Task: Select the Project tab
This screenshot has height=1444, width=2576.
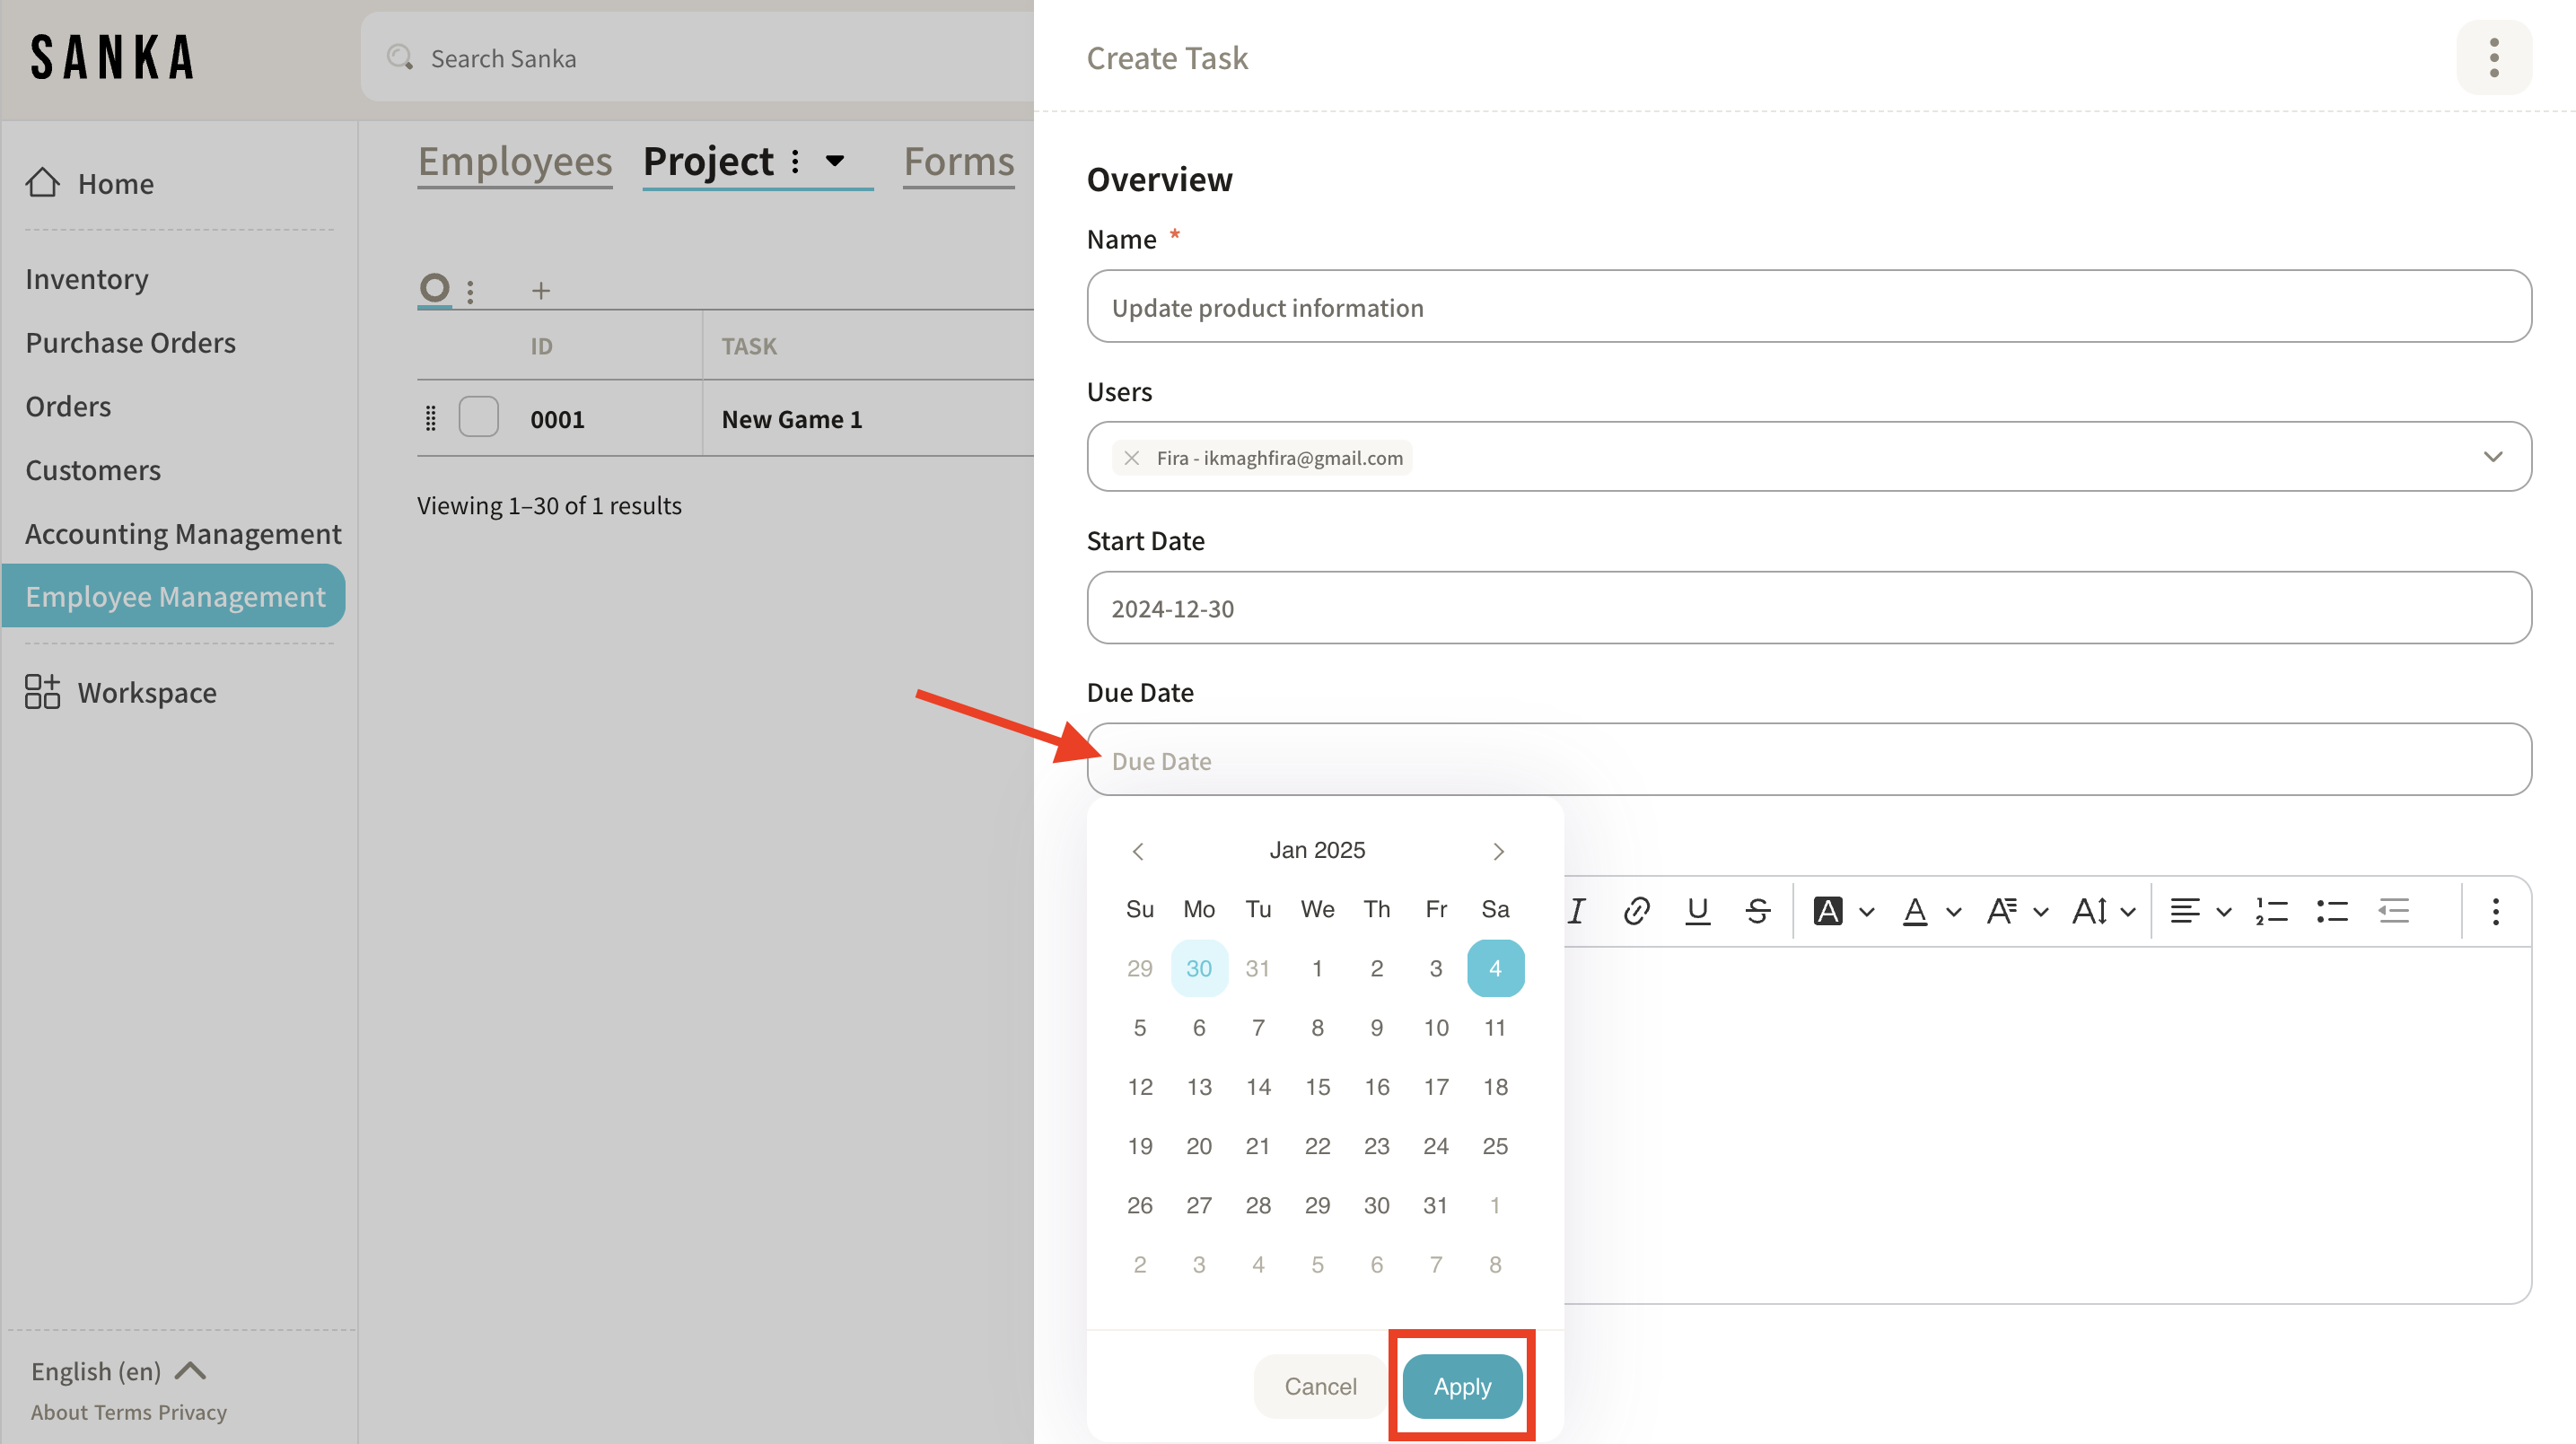Action: click(x=708, y=161)
